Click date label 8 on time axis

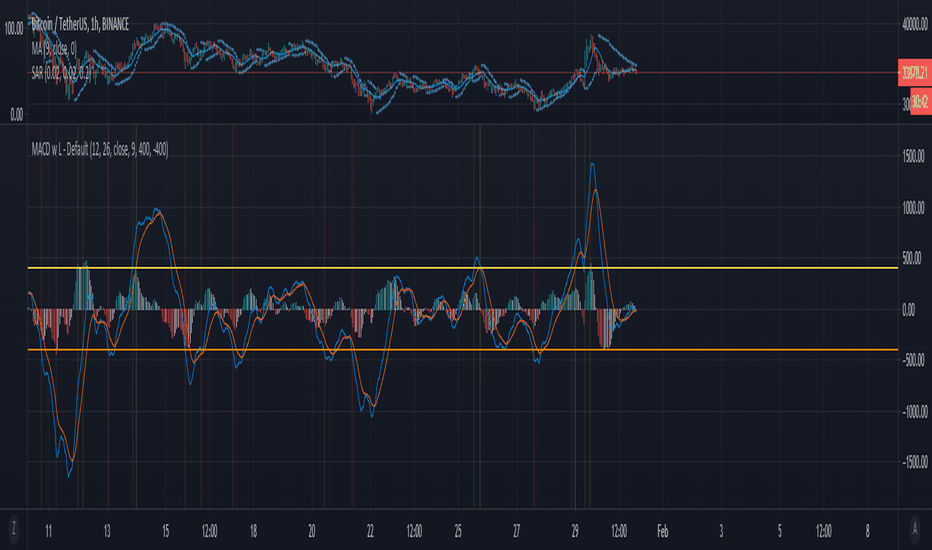pyautogui.click(x=867, y=531)
